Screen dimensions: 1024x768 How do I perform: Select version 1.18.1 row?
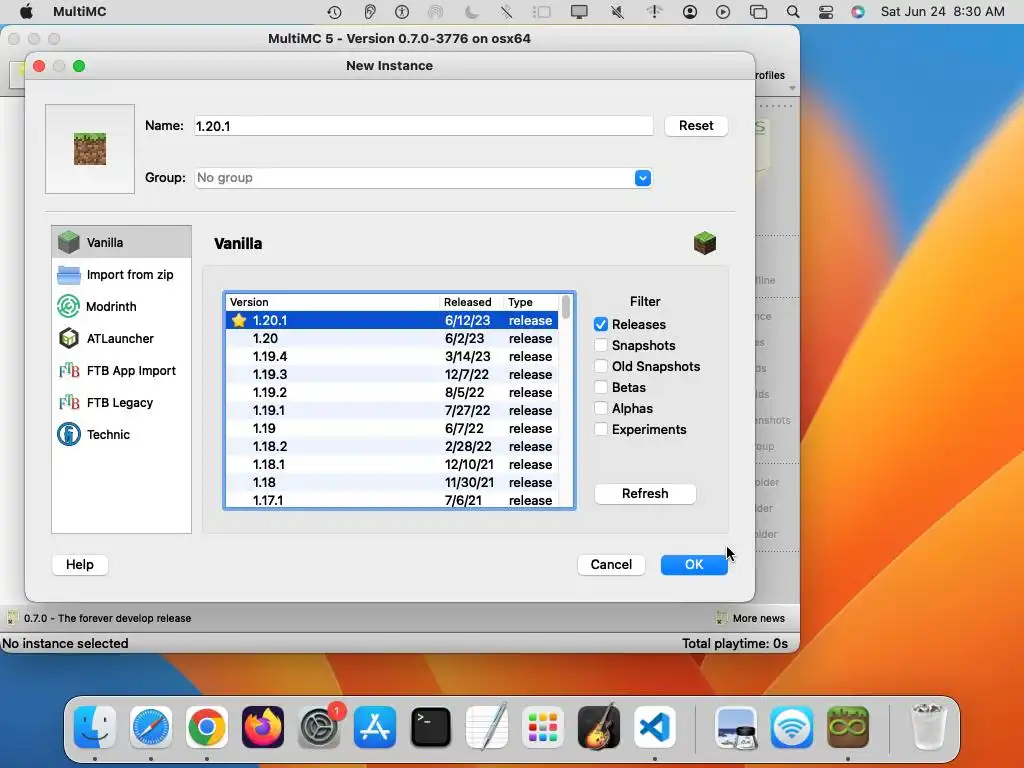pyautogui.click(x=392, y=464)
